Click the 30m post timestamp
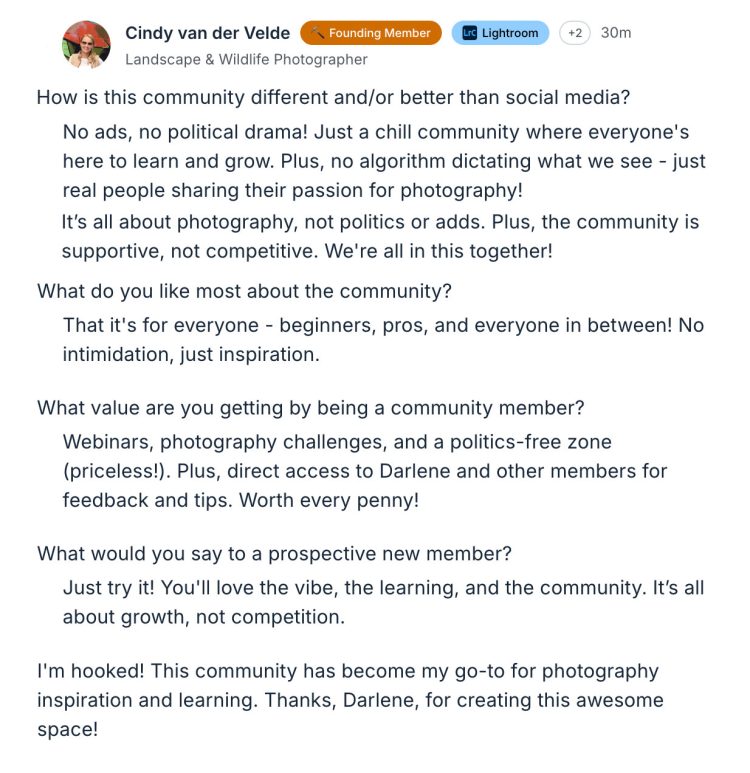The width and height of the screenshot is (750, 773). coord(616,33)
